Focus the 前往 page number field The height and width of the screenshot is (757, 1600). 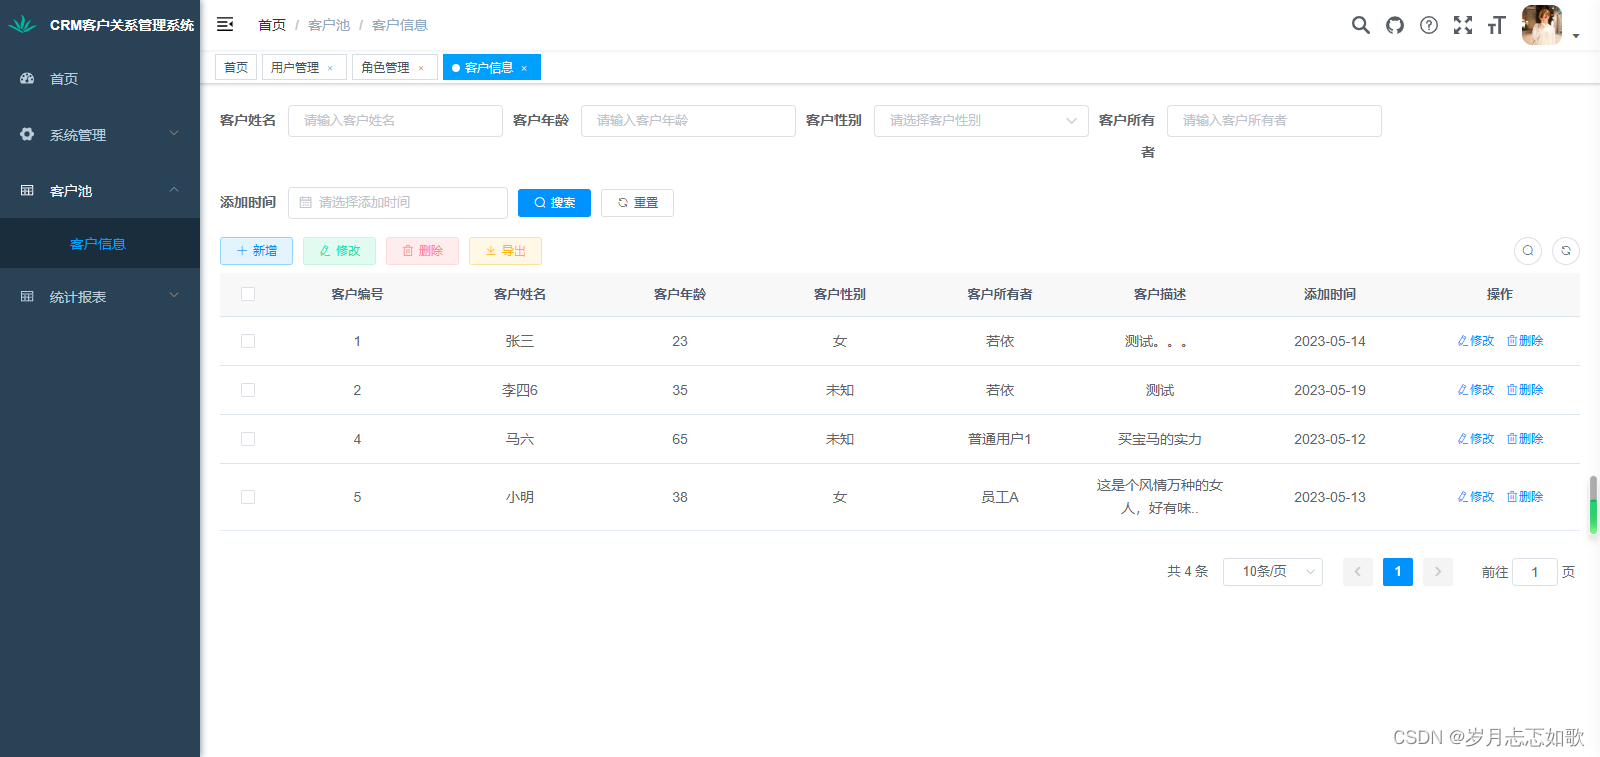pyautogui.click(x=1535, y=572)
